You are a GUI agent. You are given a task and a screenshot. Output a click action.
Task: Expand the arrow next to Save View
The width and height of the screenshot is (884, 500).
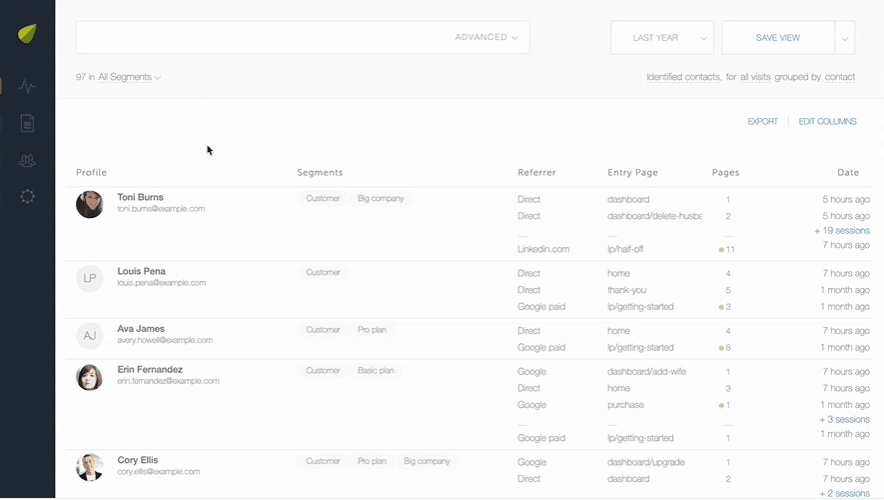click(x=845, y=37)
